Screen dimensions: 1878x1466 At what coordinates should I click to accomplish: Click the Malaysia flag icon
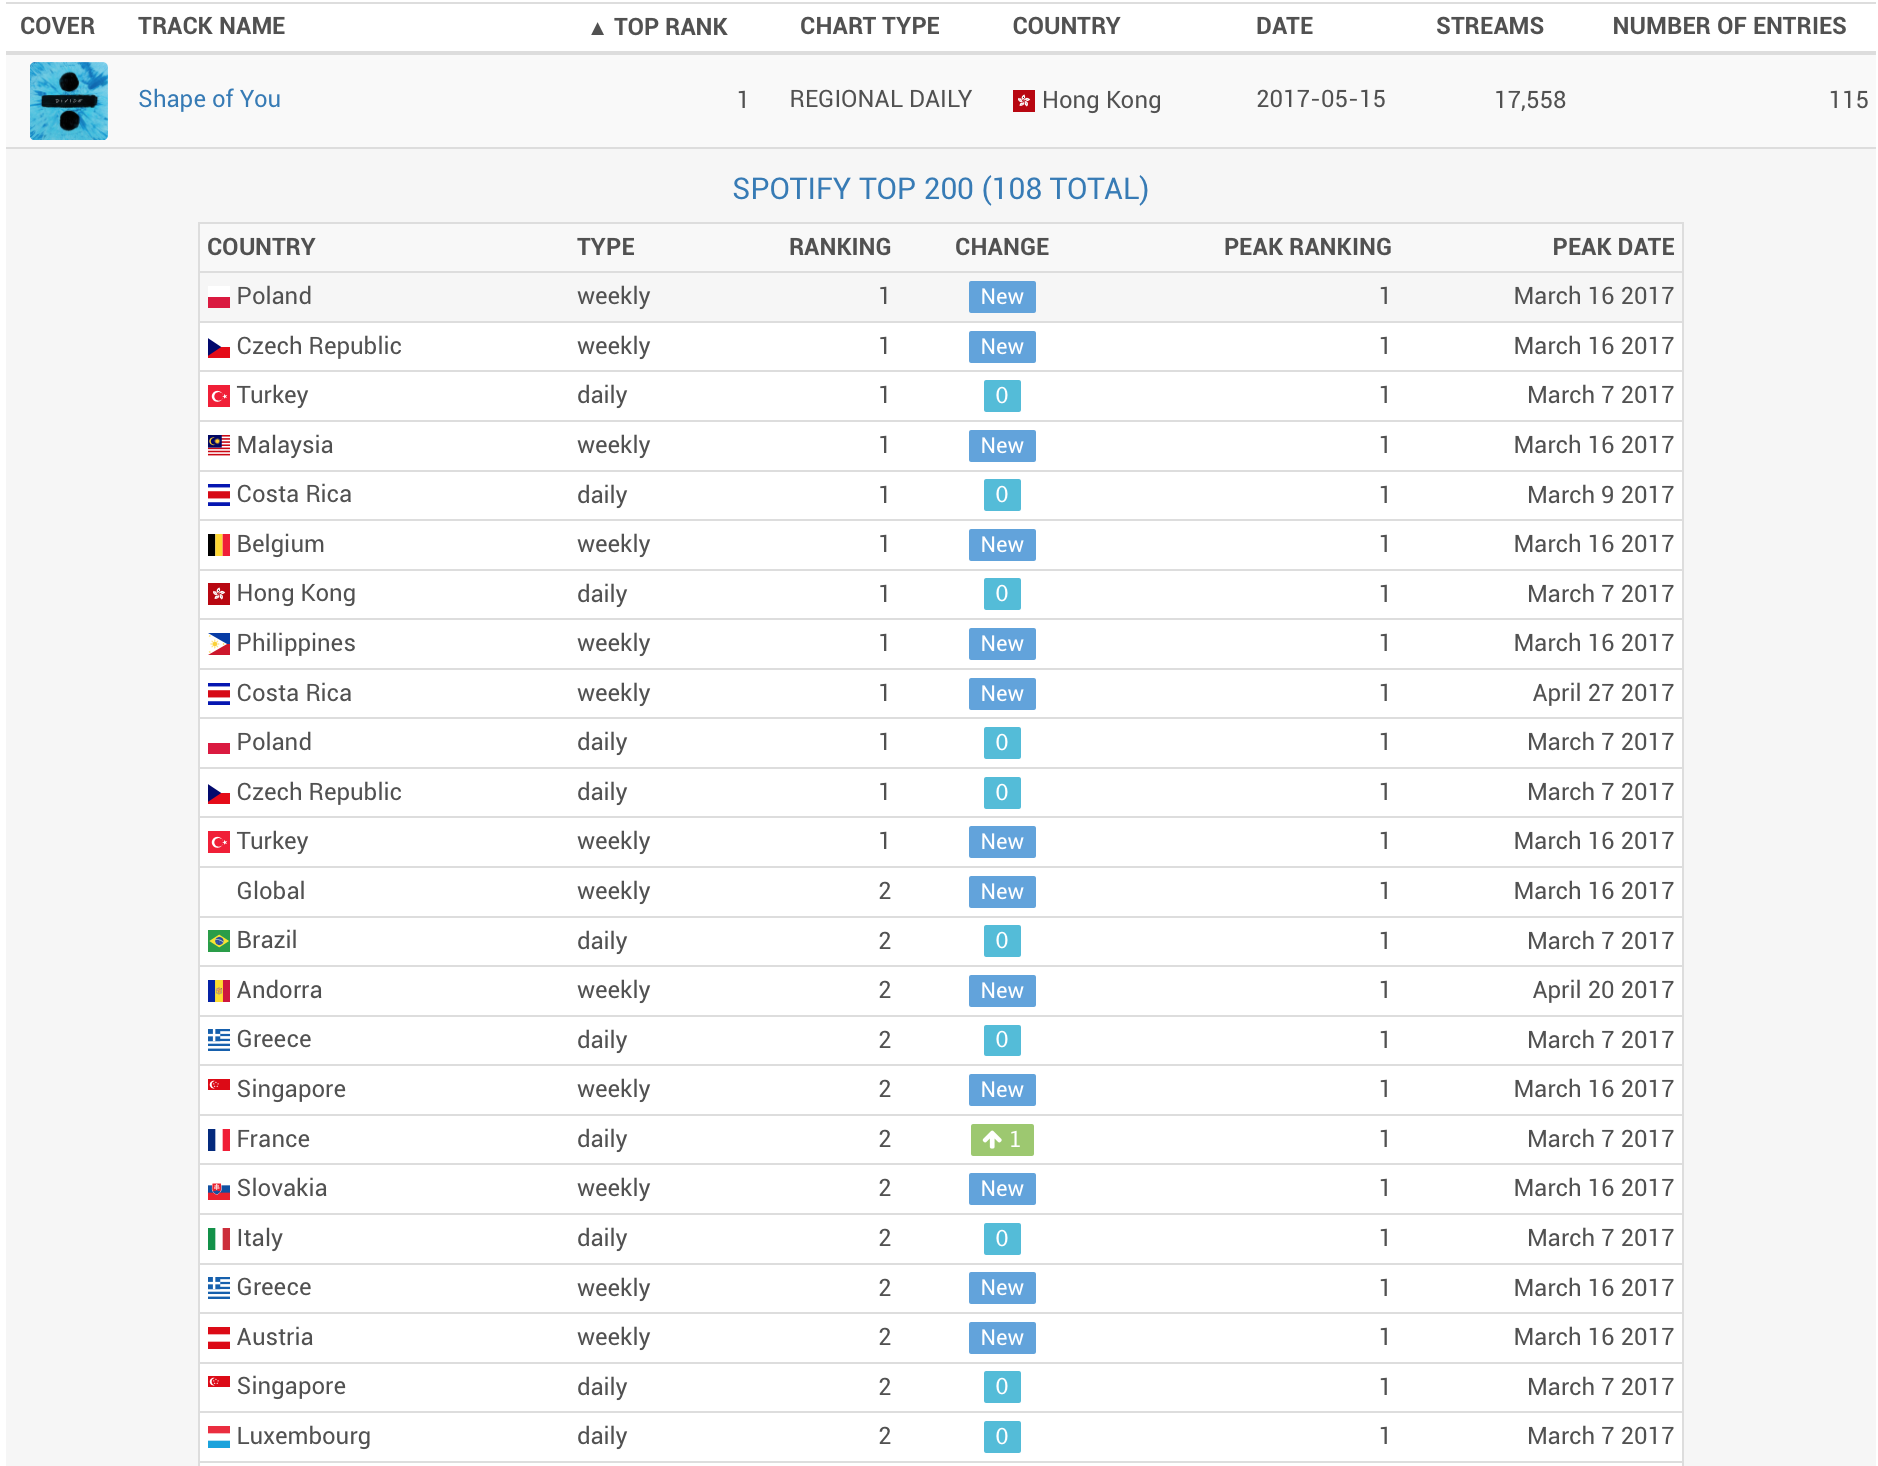click(219, 445)
